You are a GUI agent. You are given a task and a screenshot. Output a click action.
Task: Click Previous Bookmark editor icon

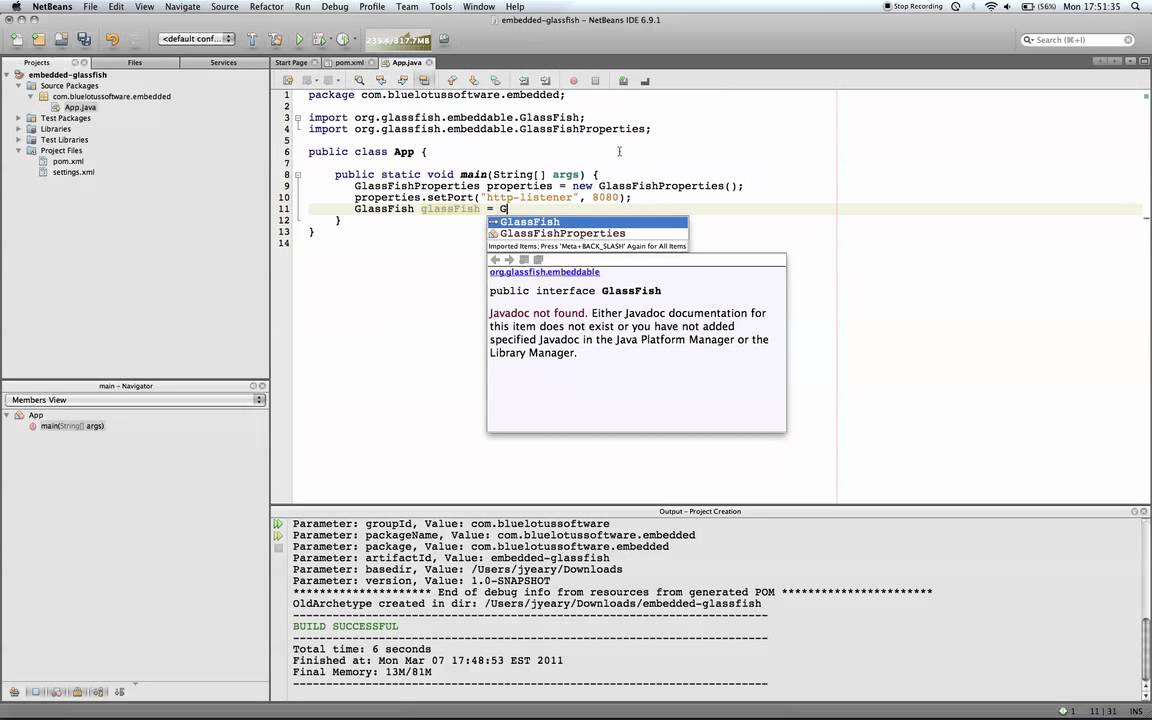452,81
